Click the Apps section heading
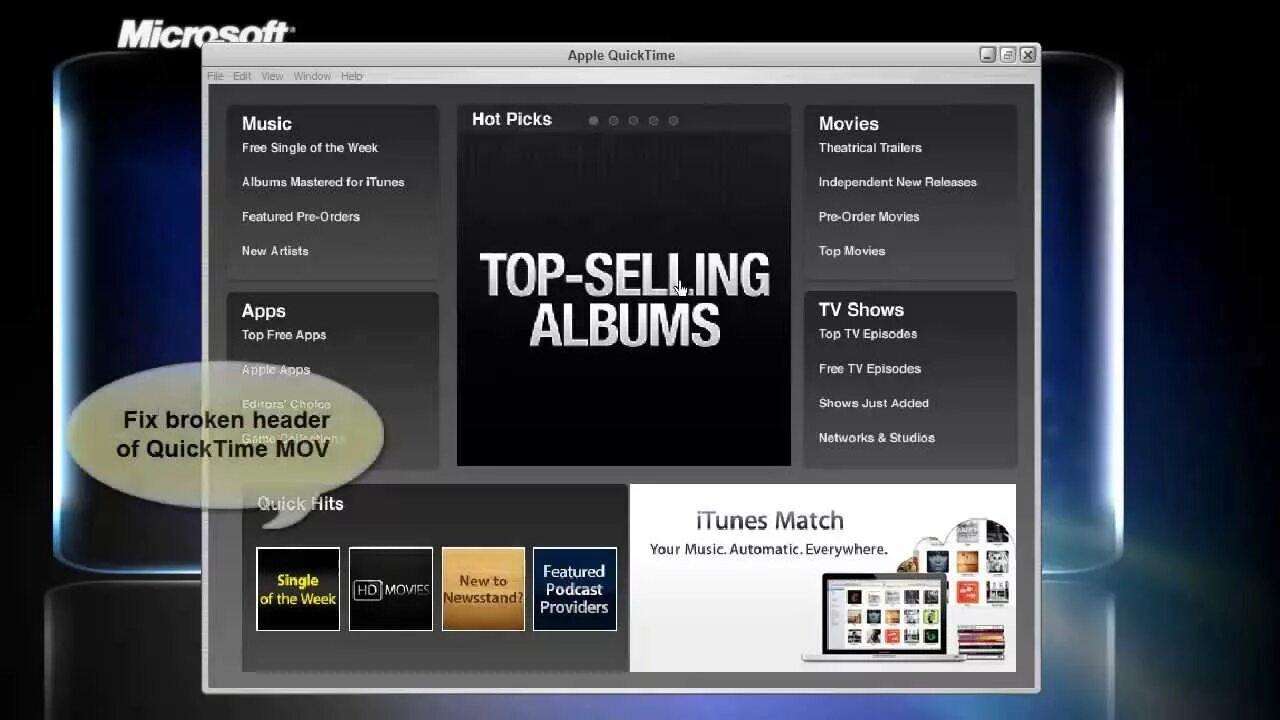 [x=264, y=311]
